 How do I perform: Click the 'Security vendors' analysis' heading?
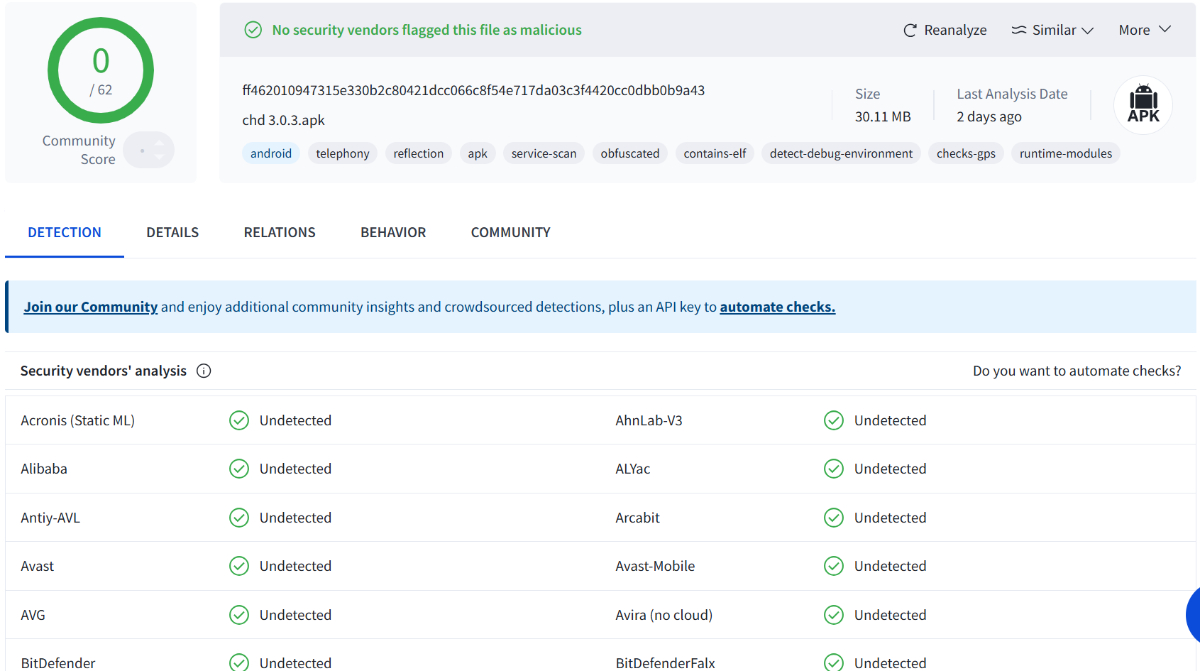tap(103, 371)
